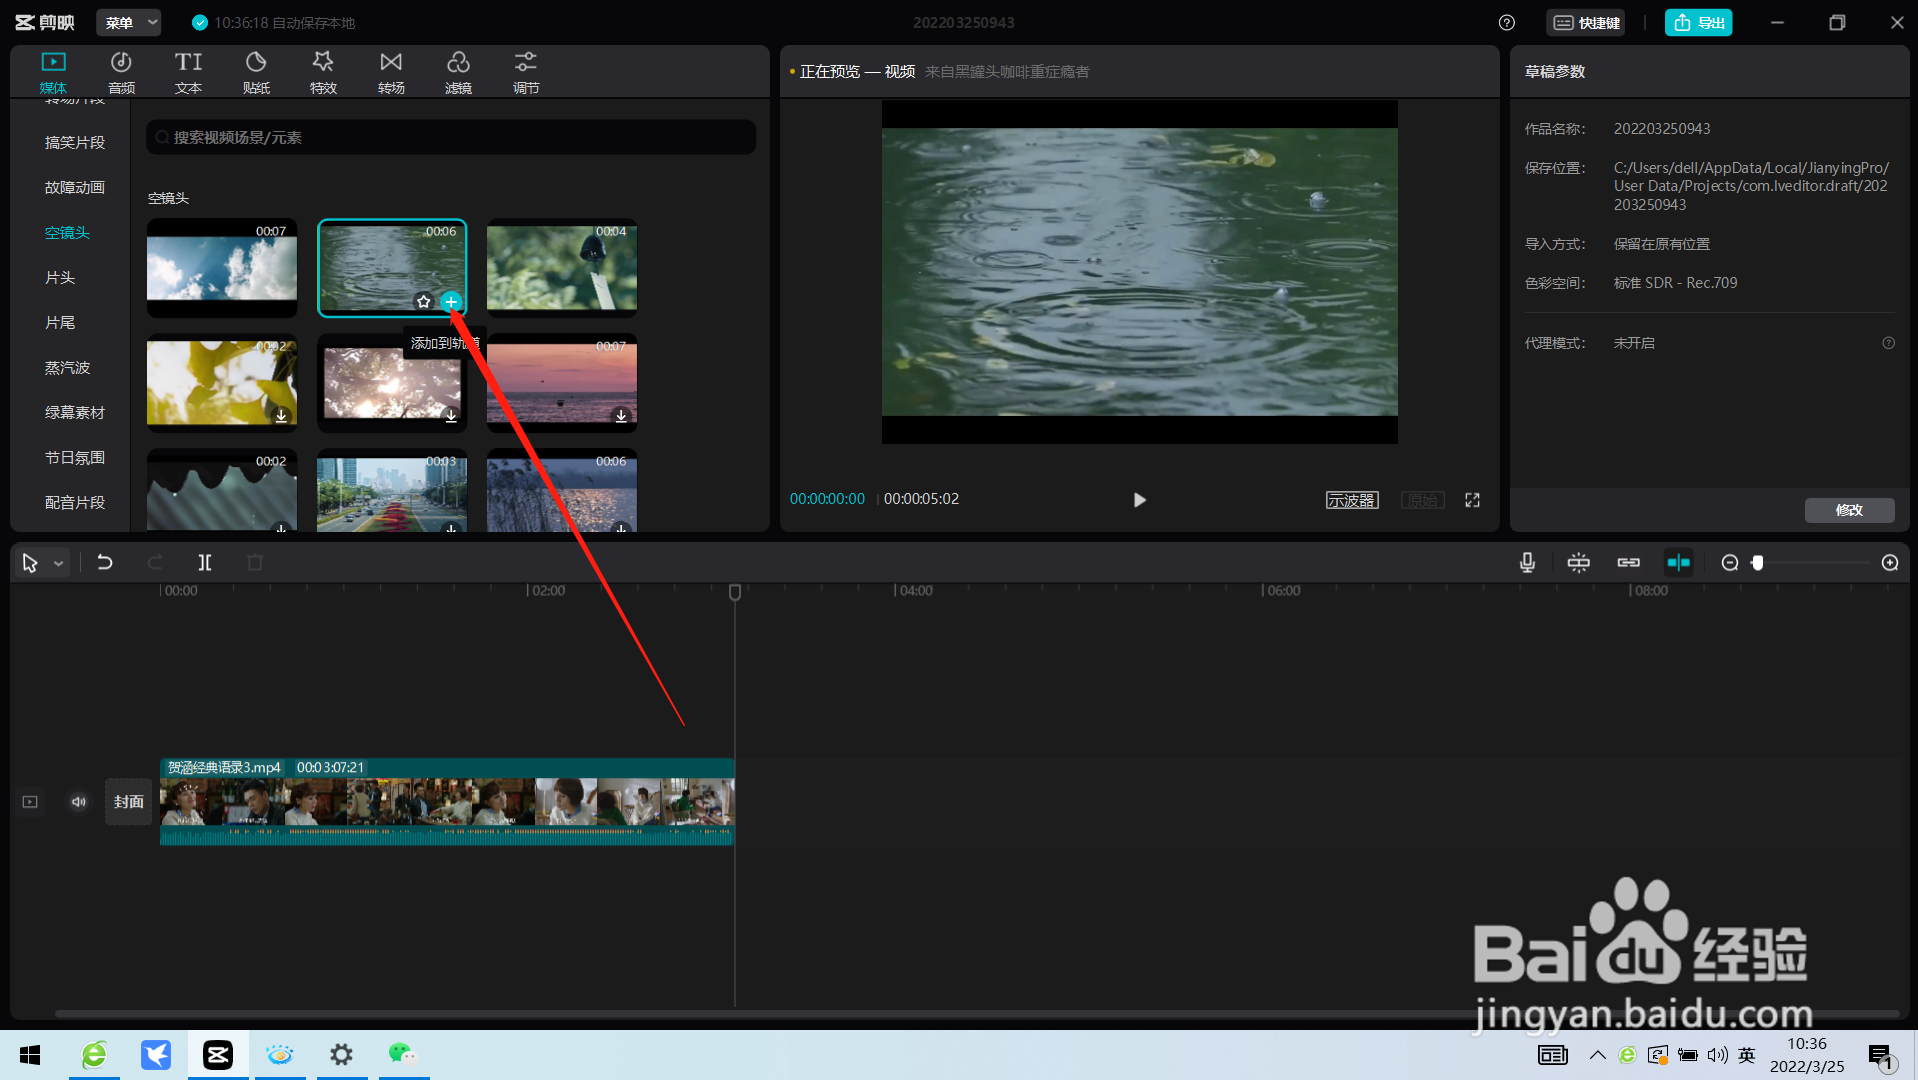Click the microphone record voiceover icon
Image resolution: width=1918 pixels, height=1080 pixels.
coord(1527,563)
